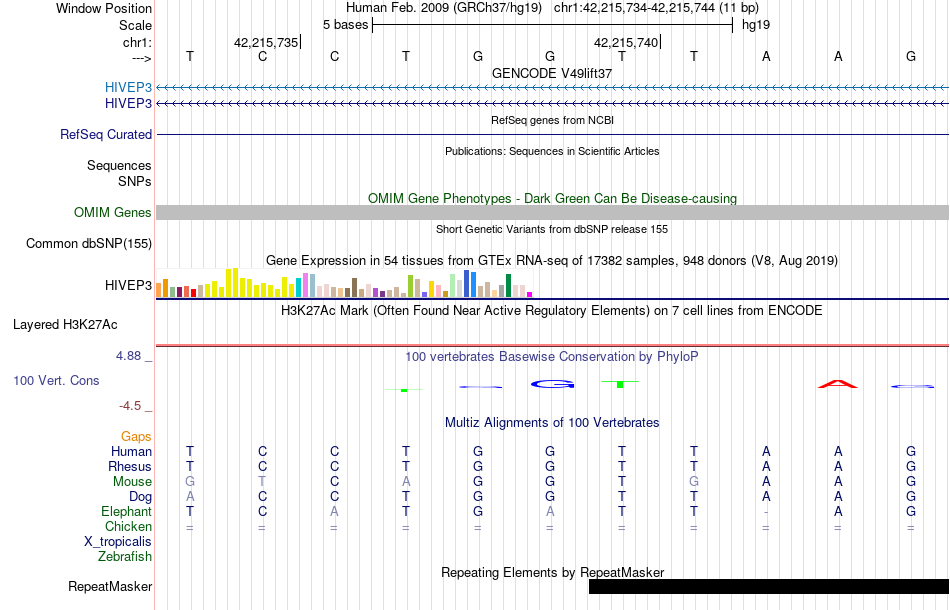This screenshot has width=950, height=610.
Task: Click the Scale label on the left
Action: 135,25
